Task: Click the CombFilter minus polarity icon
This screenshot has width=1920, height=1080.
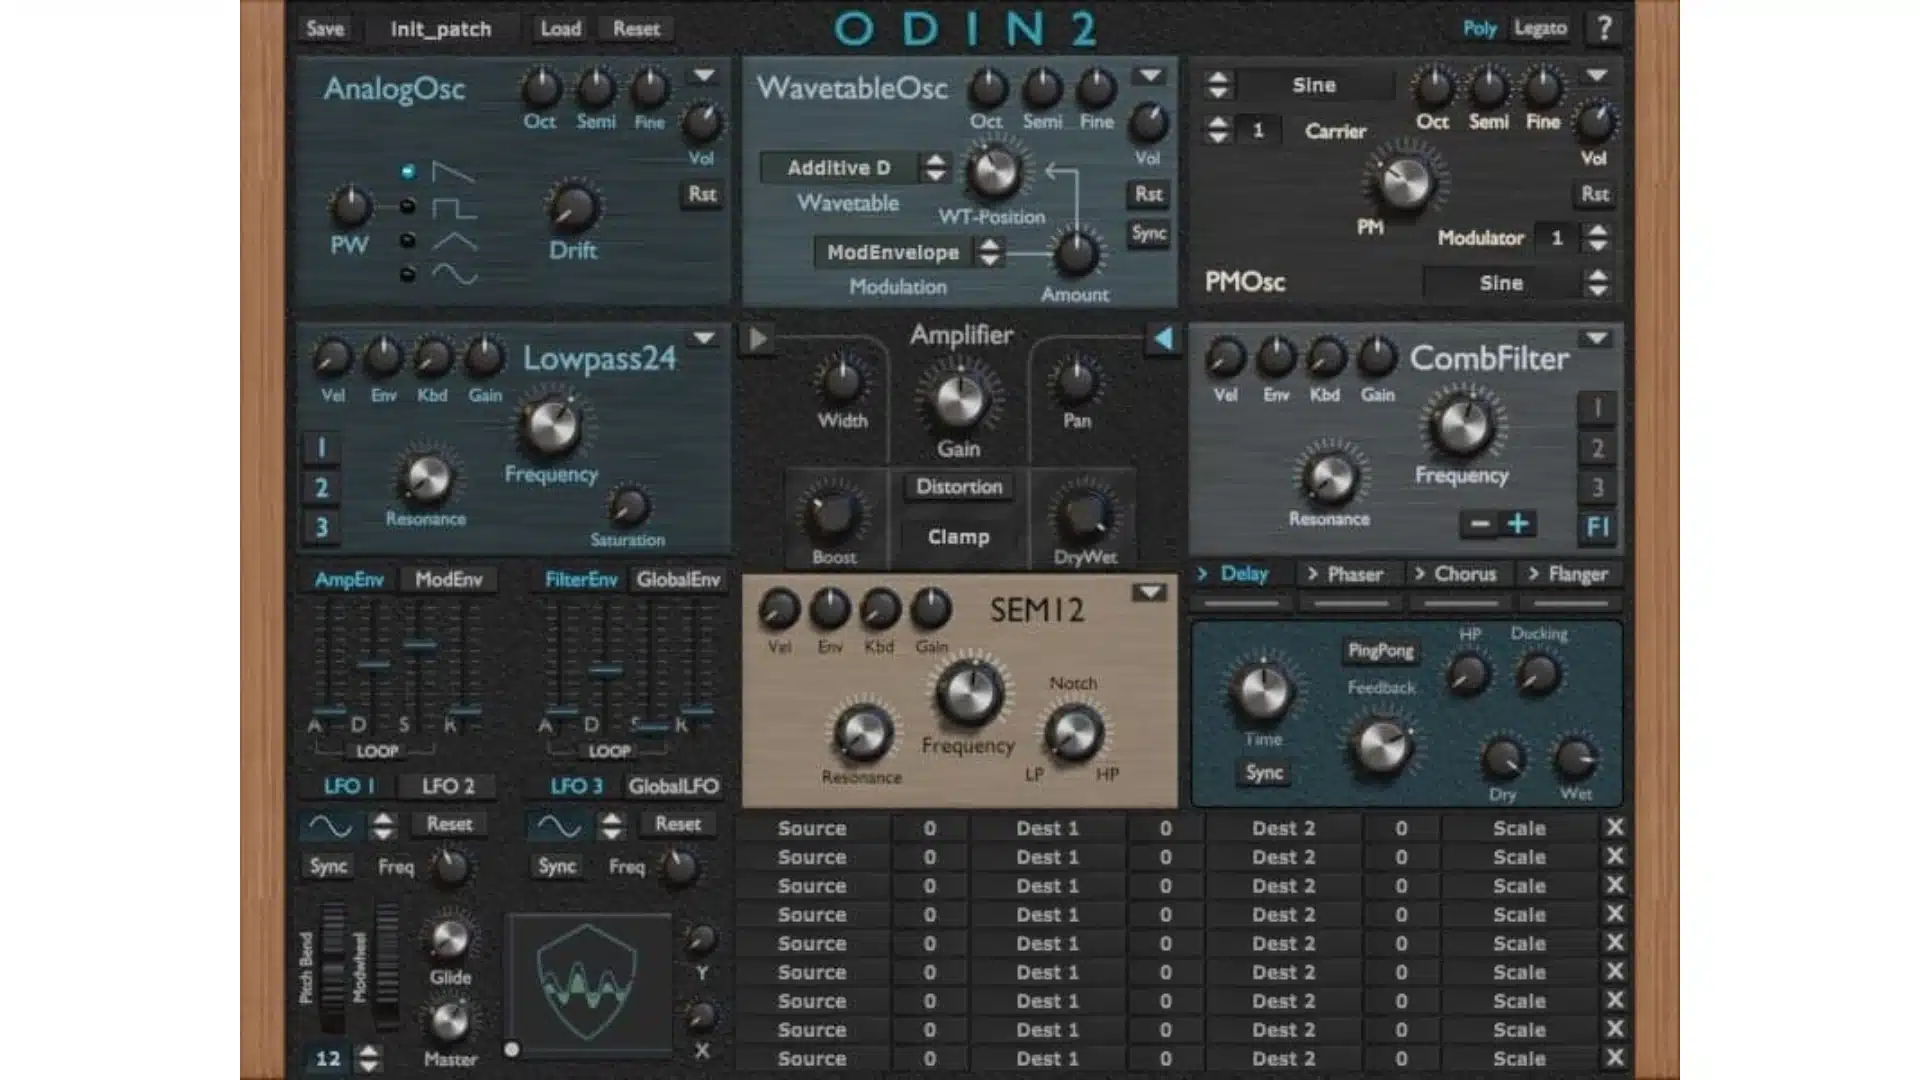Action: [1480, 523]
